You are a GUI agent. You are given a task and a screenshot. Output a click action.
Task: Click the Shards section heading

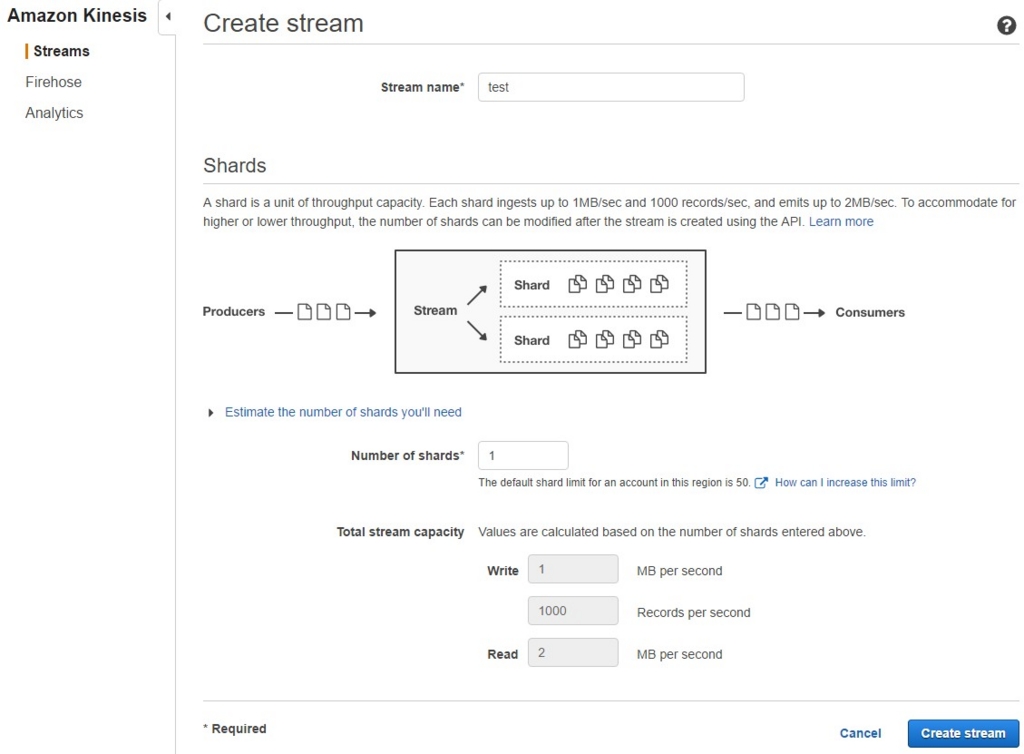click(x=234, y=165)
